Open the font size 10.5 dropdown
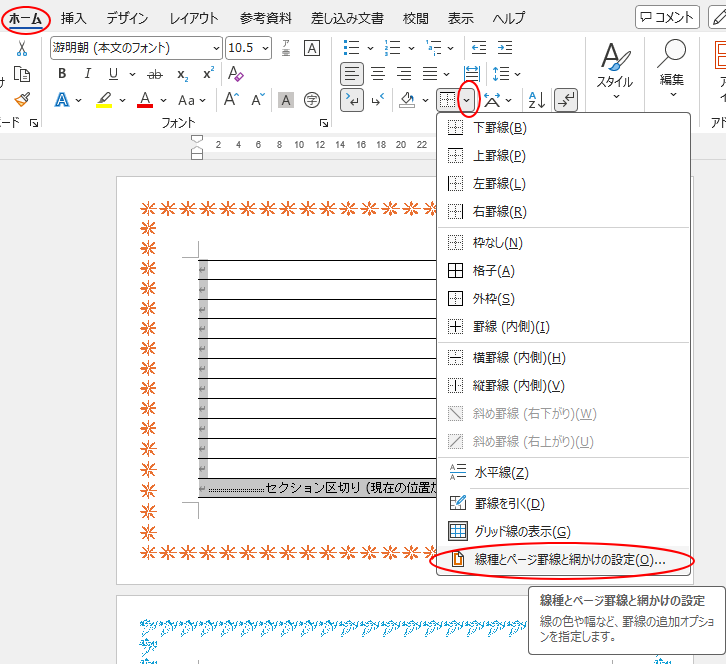 click(x=265, y=48)
